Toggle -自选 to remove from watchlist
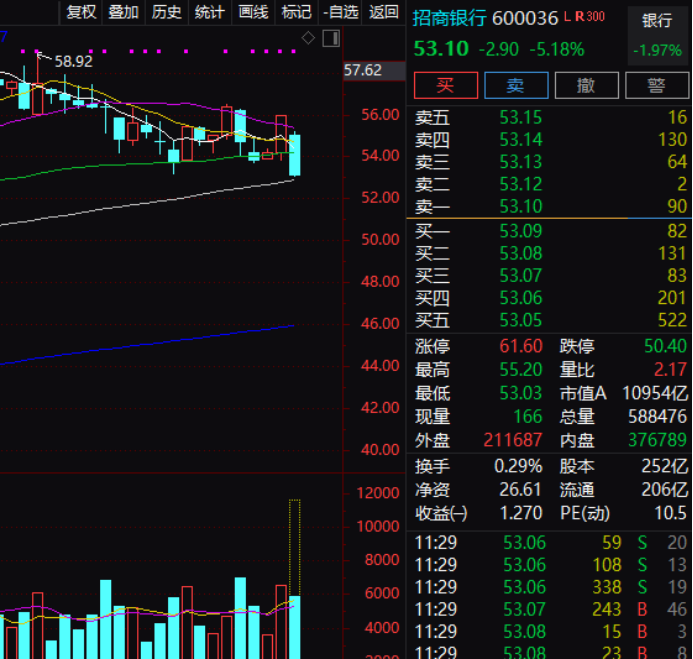The height and width of the screenshot is (659, 693). pyautogui.click(x=341, y=12)
